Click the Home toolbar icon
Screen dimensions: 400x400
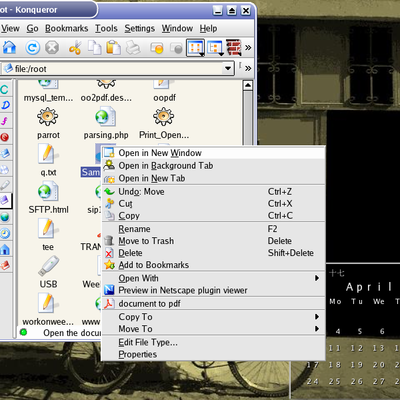pos(9,48)
